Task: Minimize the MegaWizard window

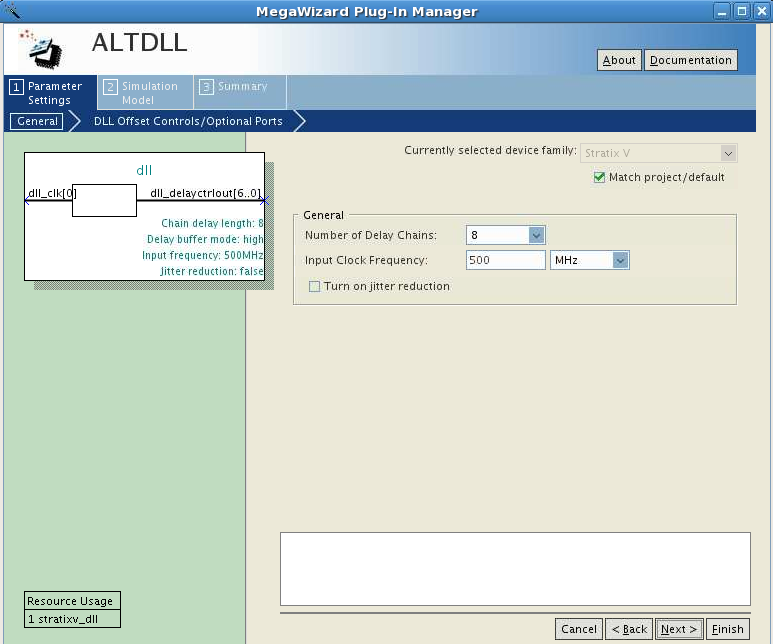Action: pyautogui.click(x=722, y=11)
